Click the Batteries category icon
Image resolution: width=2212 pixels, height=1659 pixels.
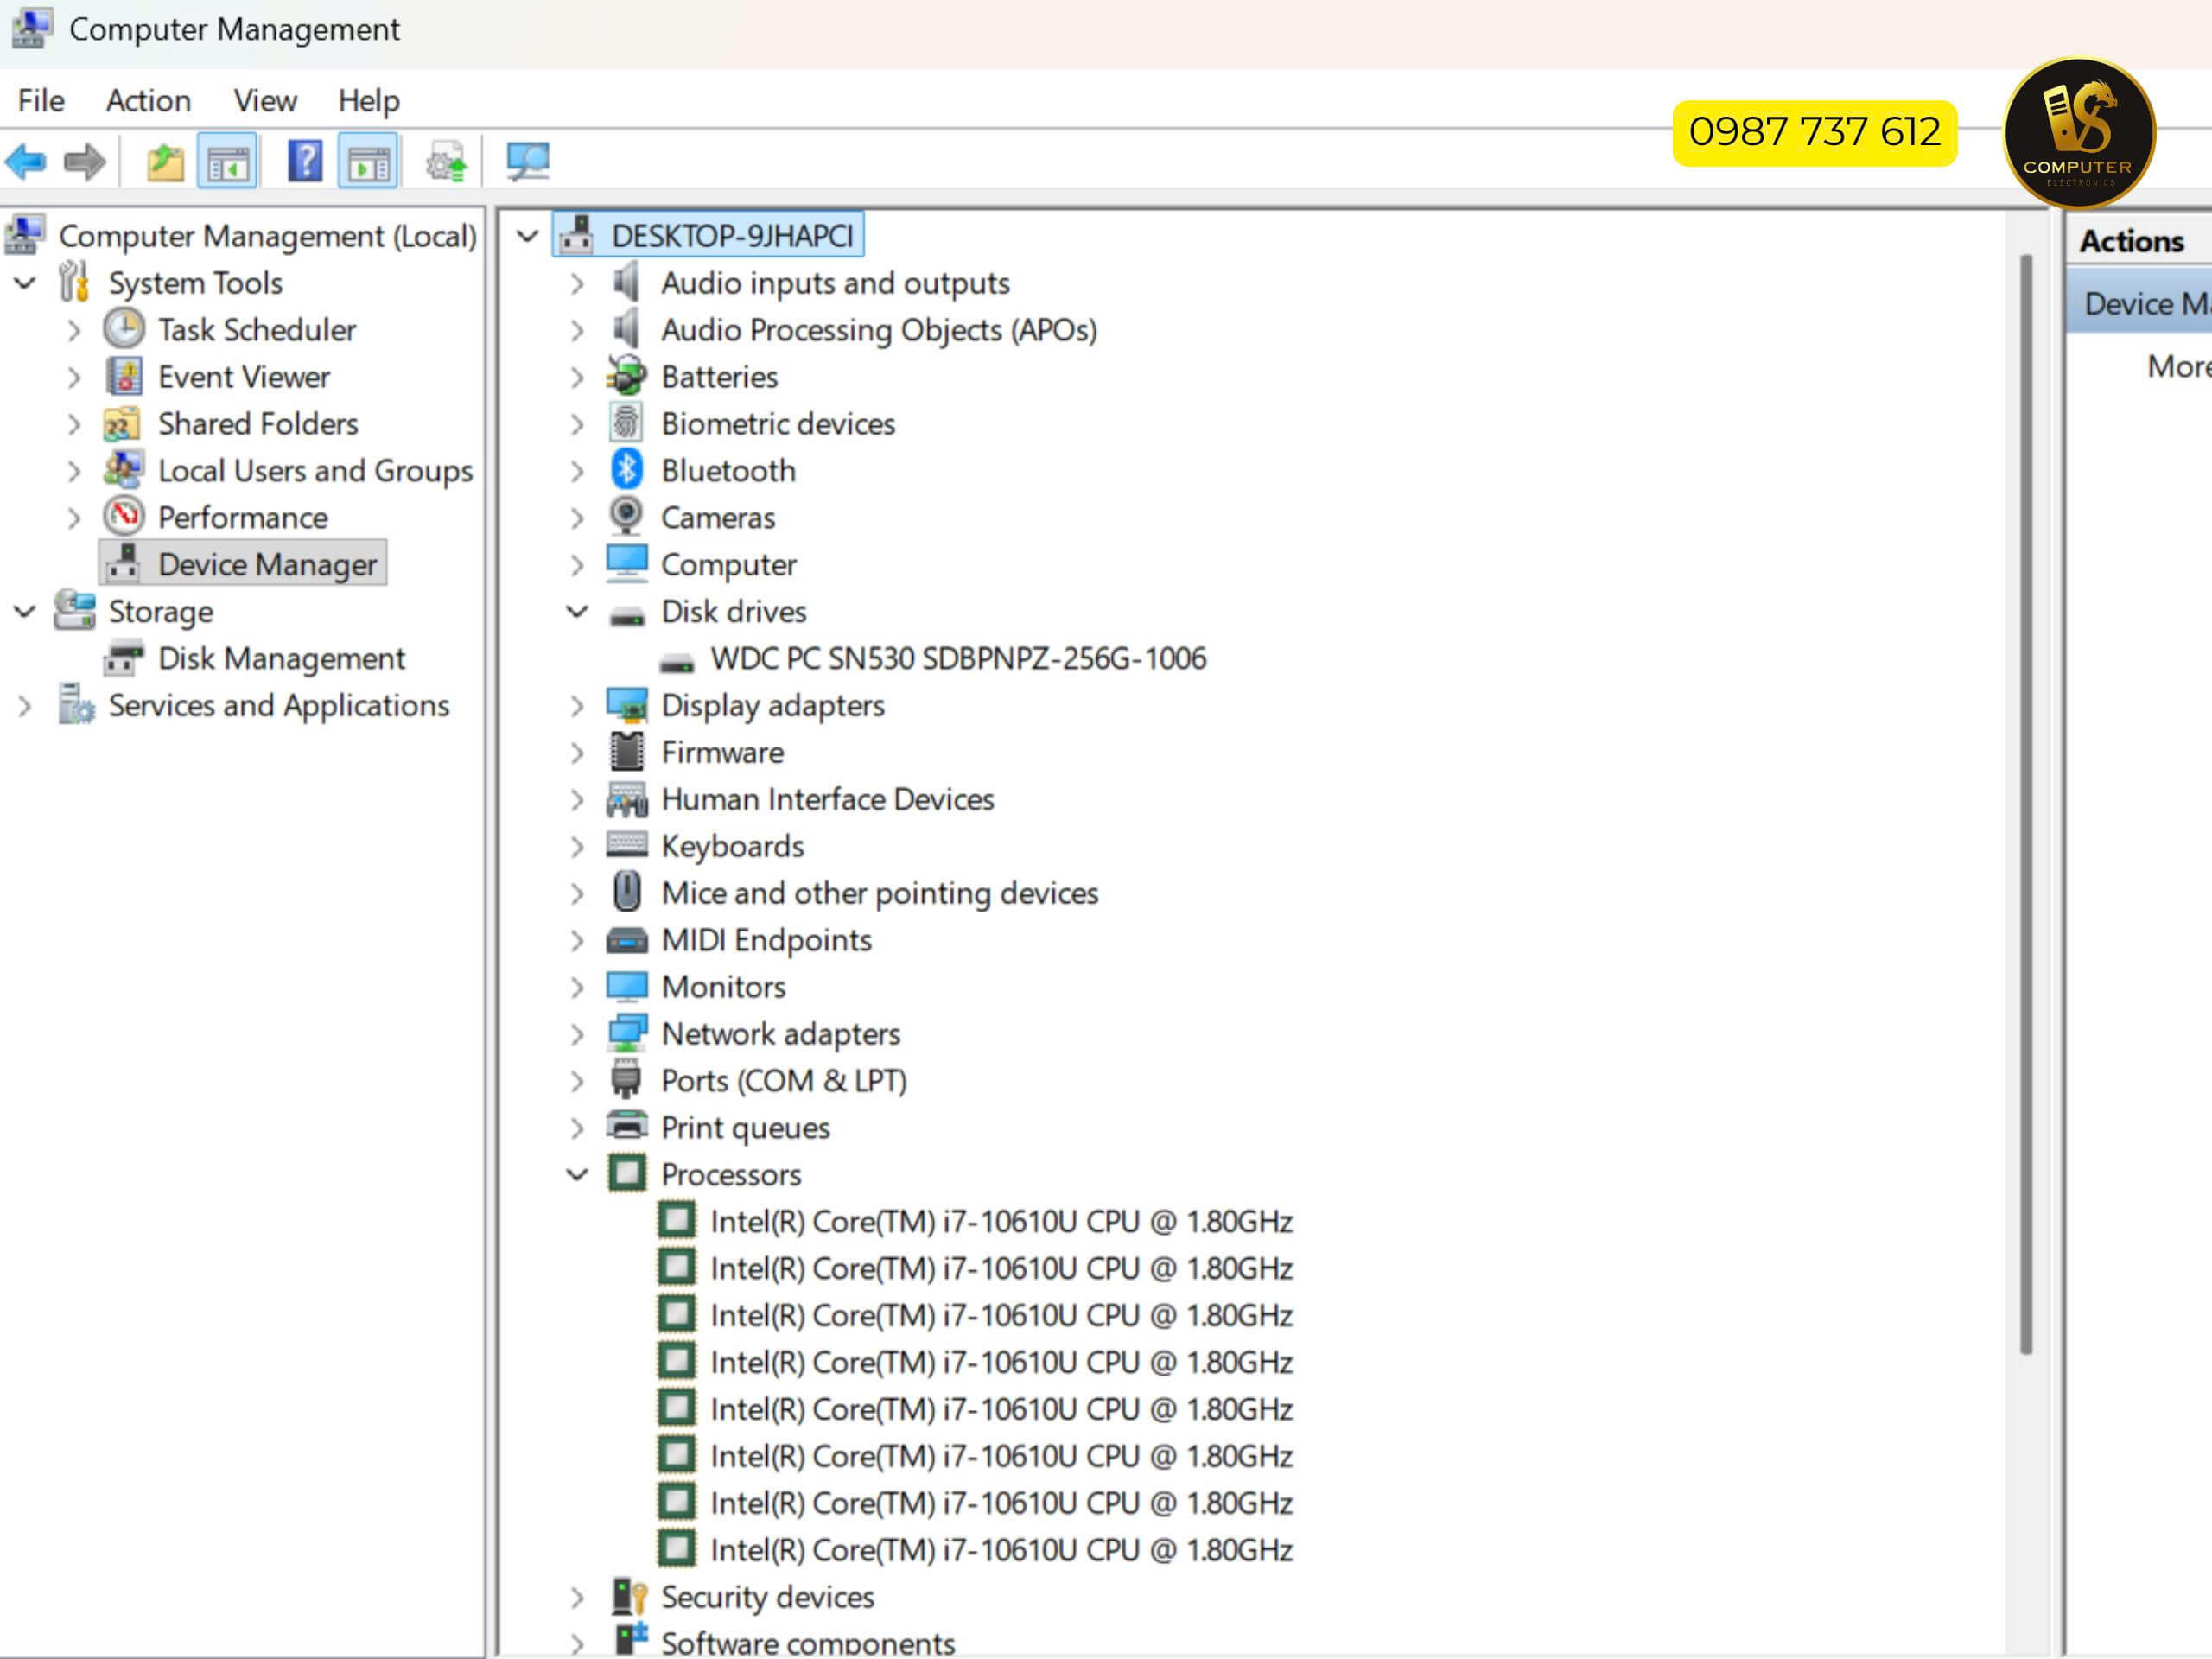[x=627, y=376]
